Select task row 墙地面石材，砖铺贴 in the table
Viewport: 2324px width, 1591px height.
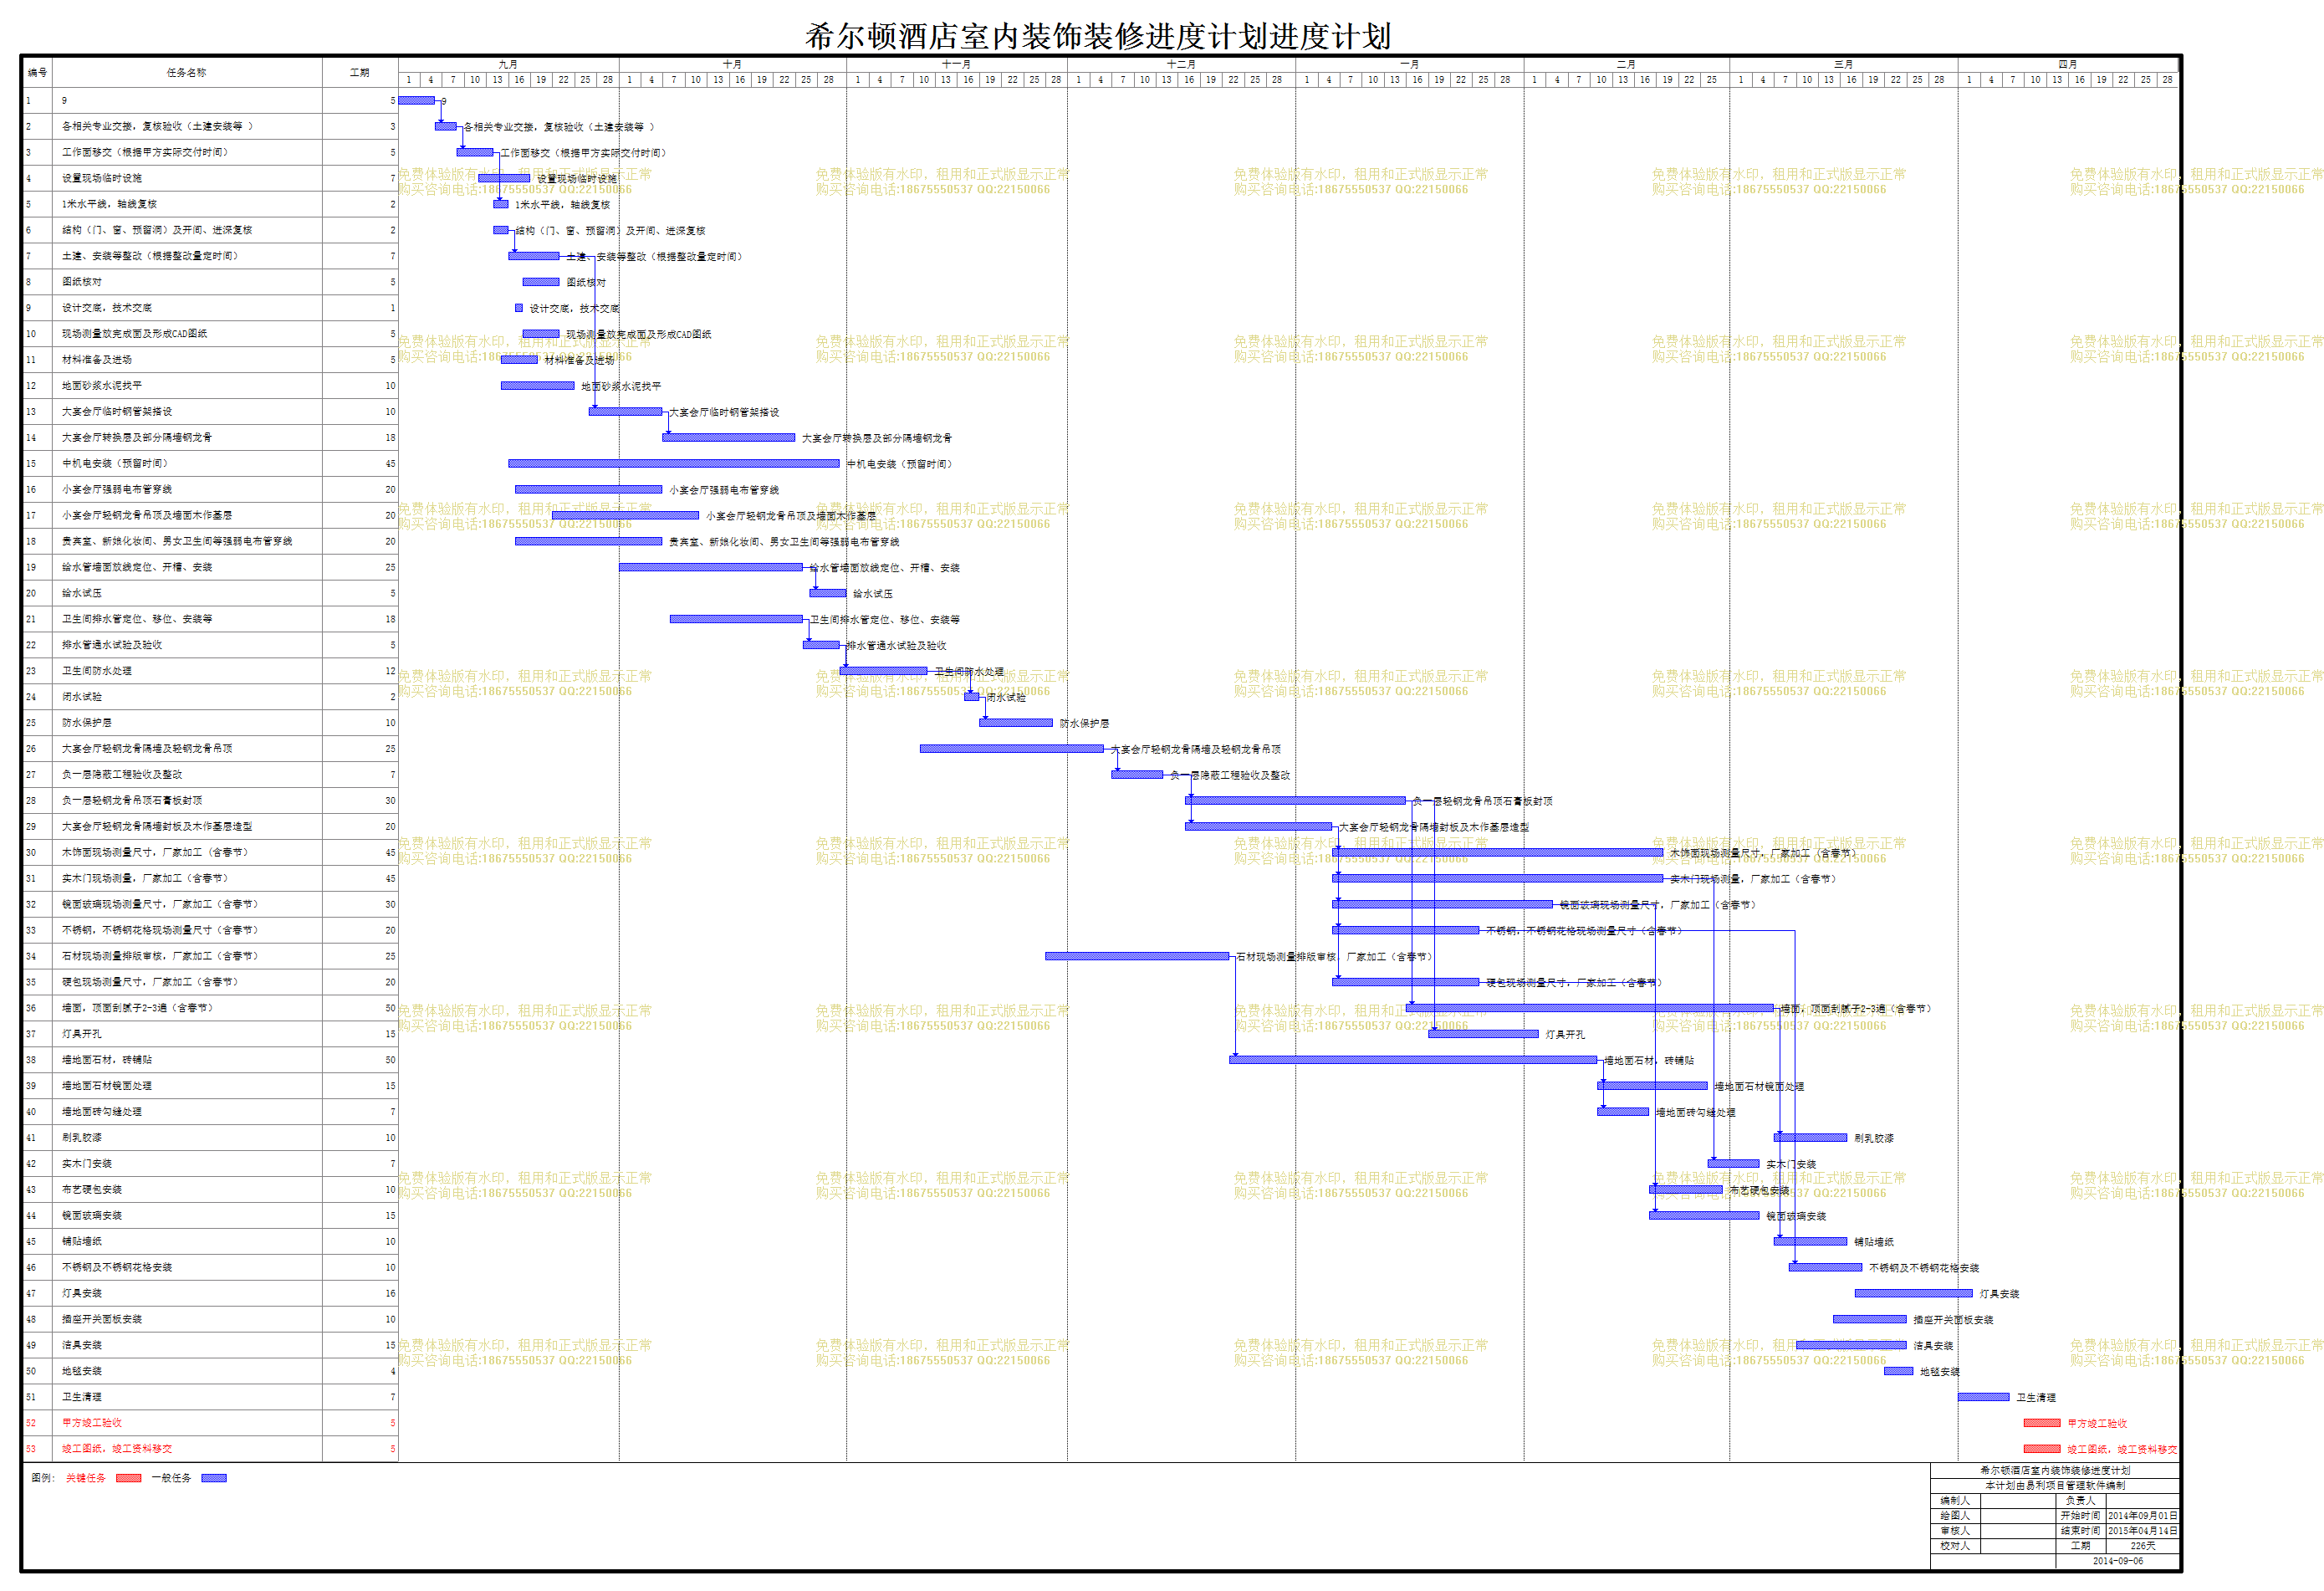210,1060
